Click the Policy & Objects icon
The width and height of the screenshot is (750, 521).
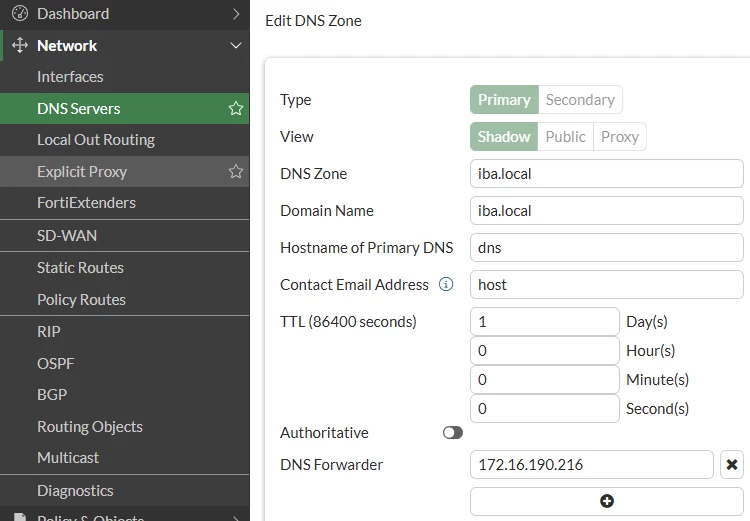click(x=20, y=517)
